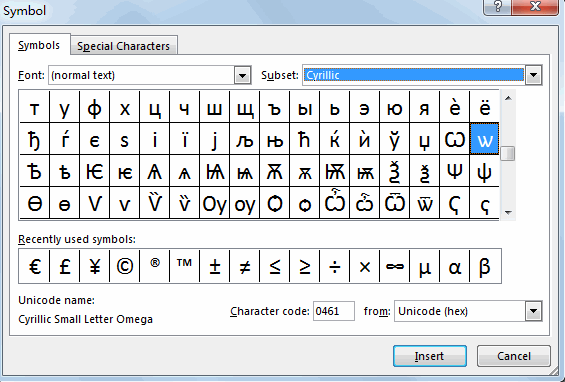This screenshot has width=565, height=382.
Task: Select the capital Fita Ѳ cell
Action: 34,203
